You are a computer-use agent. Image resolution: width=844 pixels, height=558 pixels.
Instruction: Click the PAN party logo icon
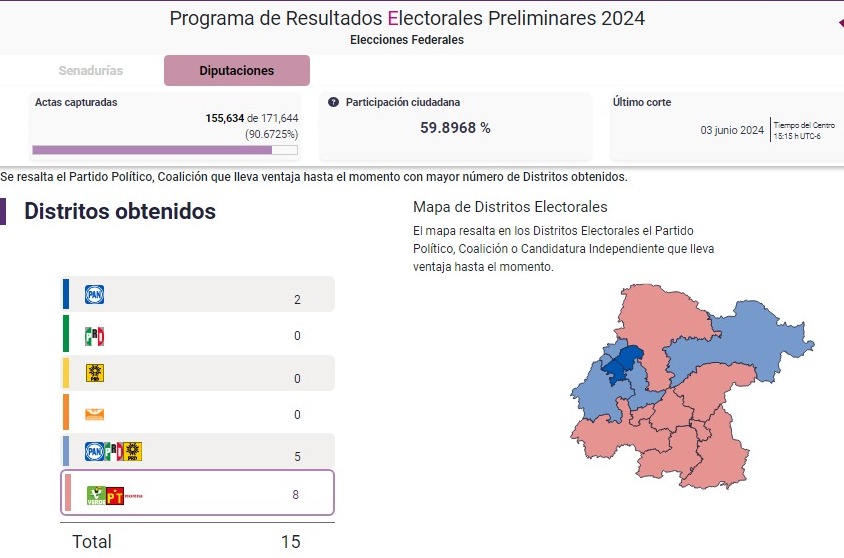coord(94,294)
